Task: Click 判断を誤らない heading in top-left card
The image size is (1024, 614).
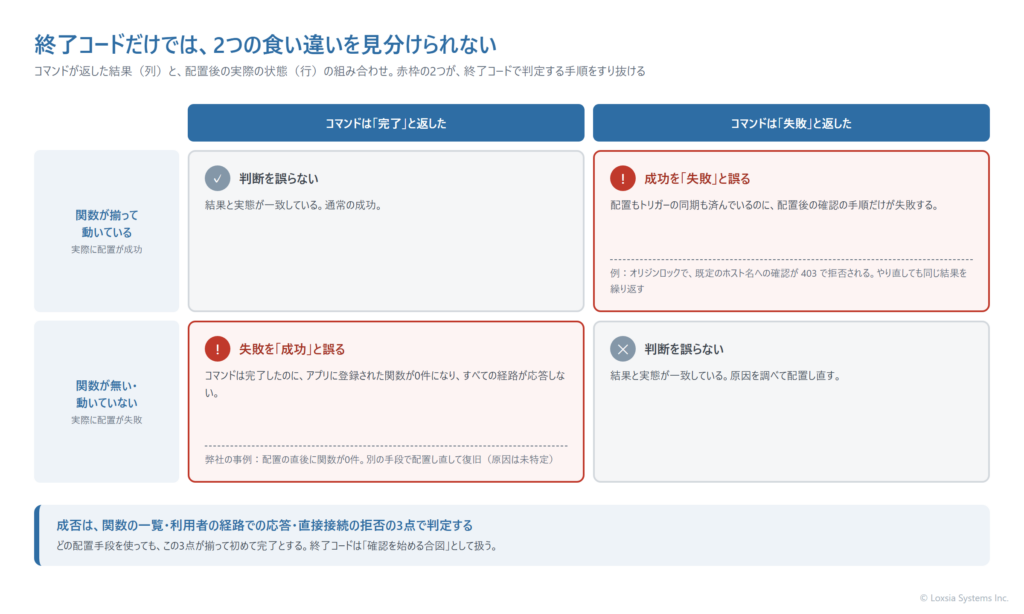Action: click(279, 179)
